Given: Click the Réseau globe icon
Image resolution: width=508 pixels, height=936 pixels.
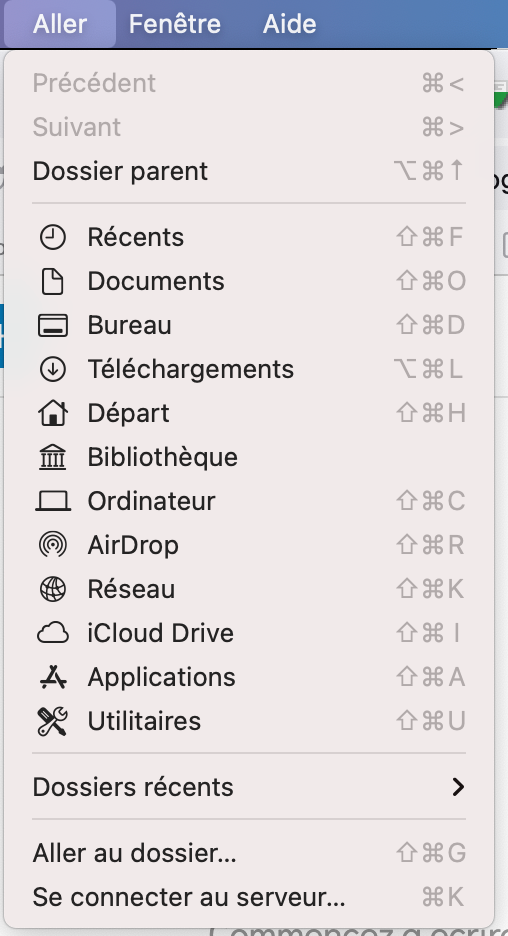Looking at the screenshot, I should pos(53,590).
